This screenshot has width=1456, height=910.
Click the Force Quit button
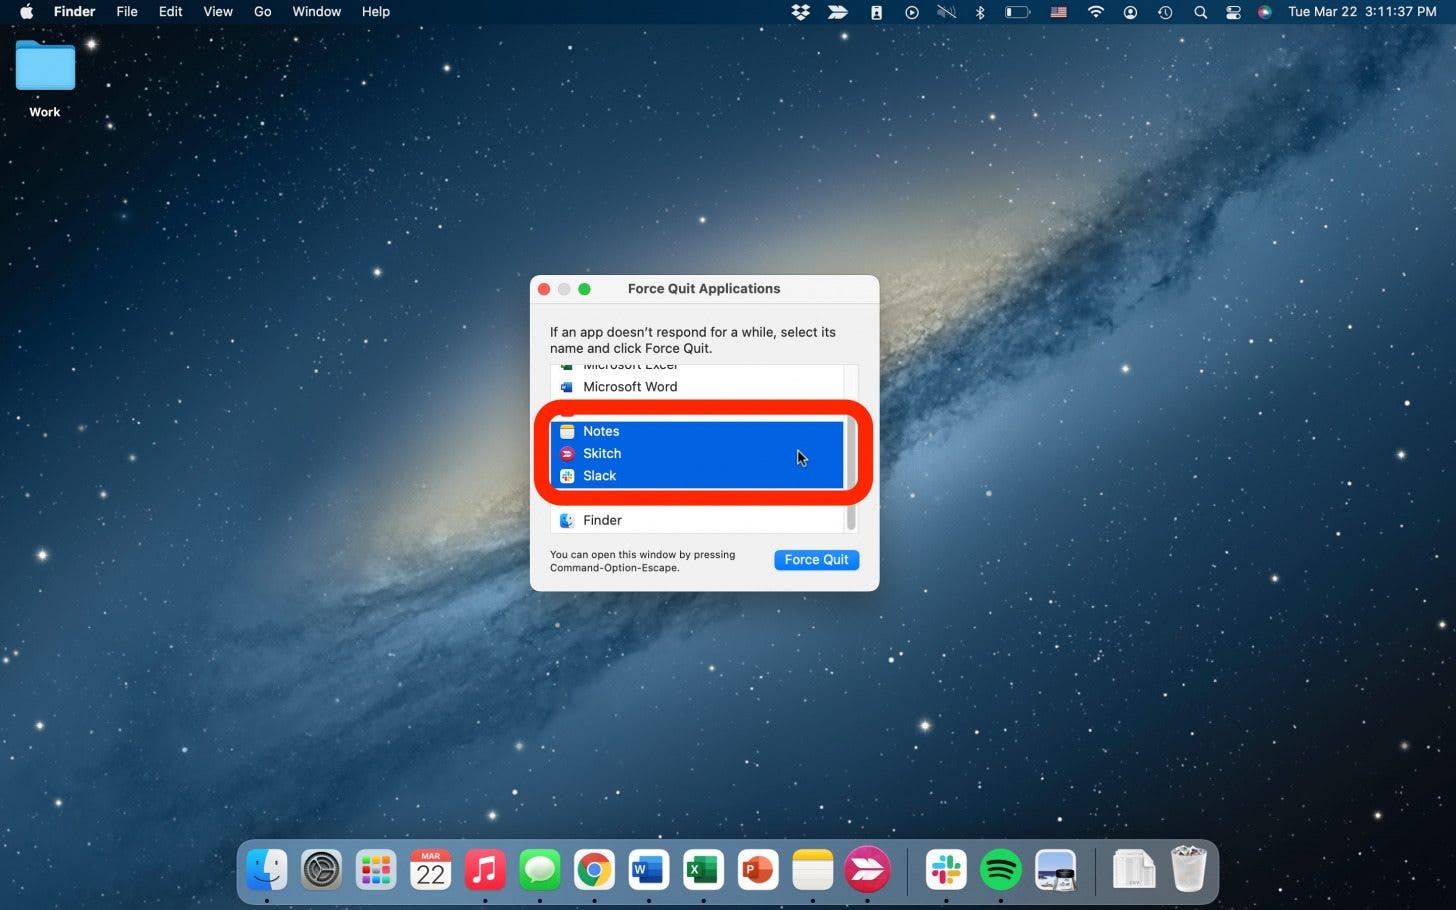(816, 560)
